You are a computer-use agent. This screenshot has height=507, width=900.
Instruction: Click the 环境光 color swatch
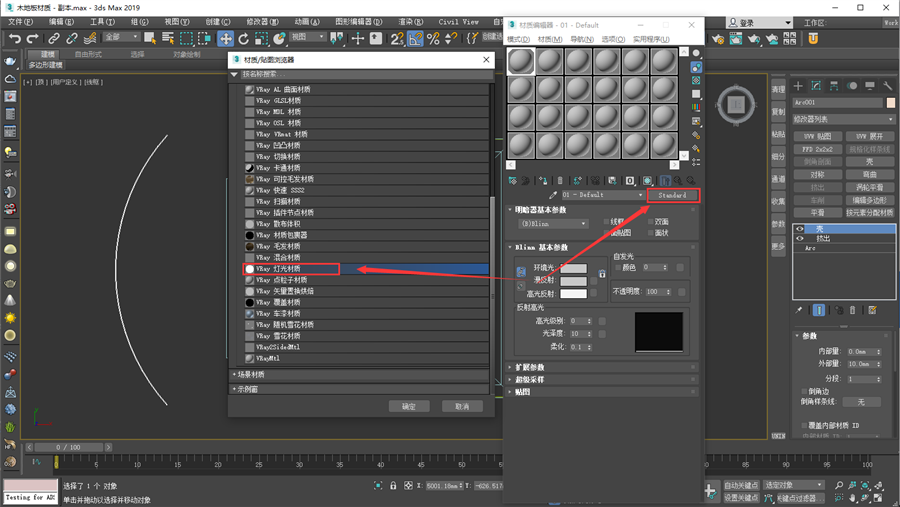point(573,268)
